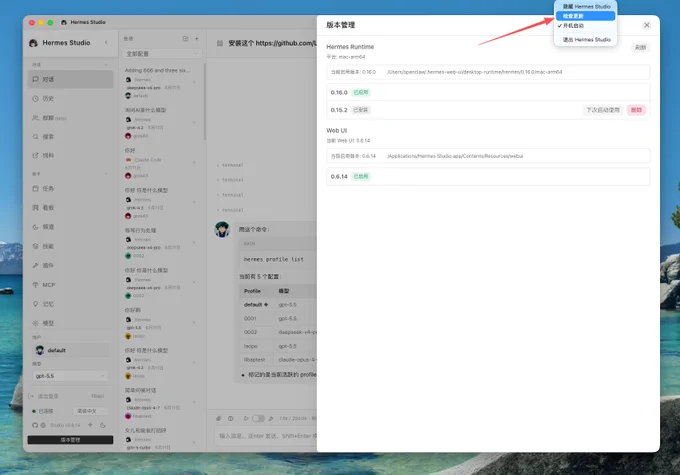Select the highlighted 检查更新 menu item
680x475 pixels.
[585, 16]
